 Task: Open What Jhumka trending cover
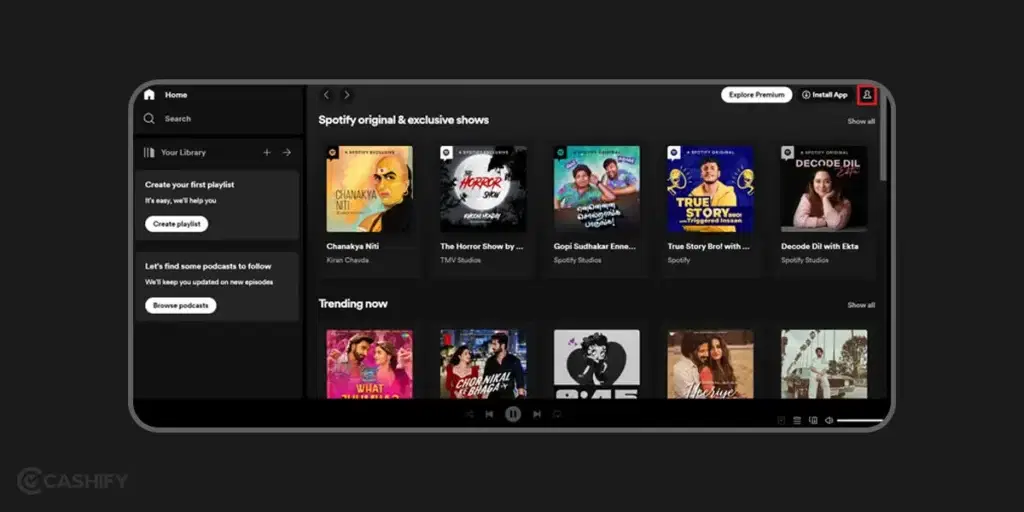pyautogui.click(x=370, y=364)
